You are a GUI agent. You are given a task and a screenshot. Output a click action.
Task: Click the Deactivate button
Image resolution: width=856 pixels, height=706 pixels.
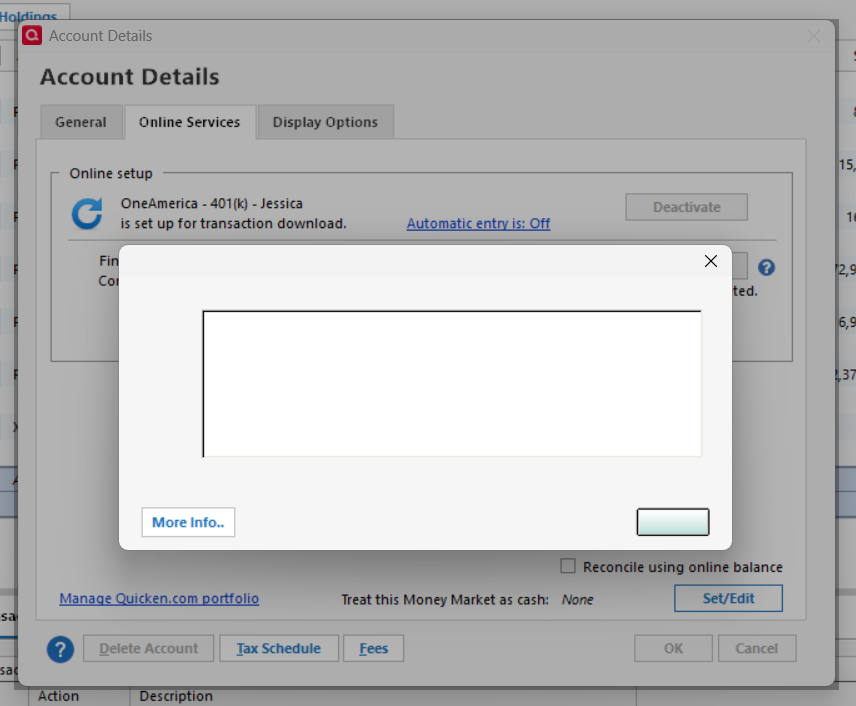[686, 207]
